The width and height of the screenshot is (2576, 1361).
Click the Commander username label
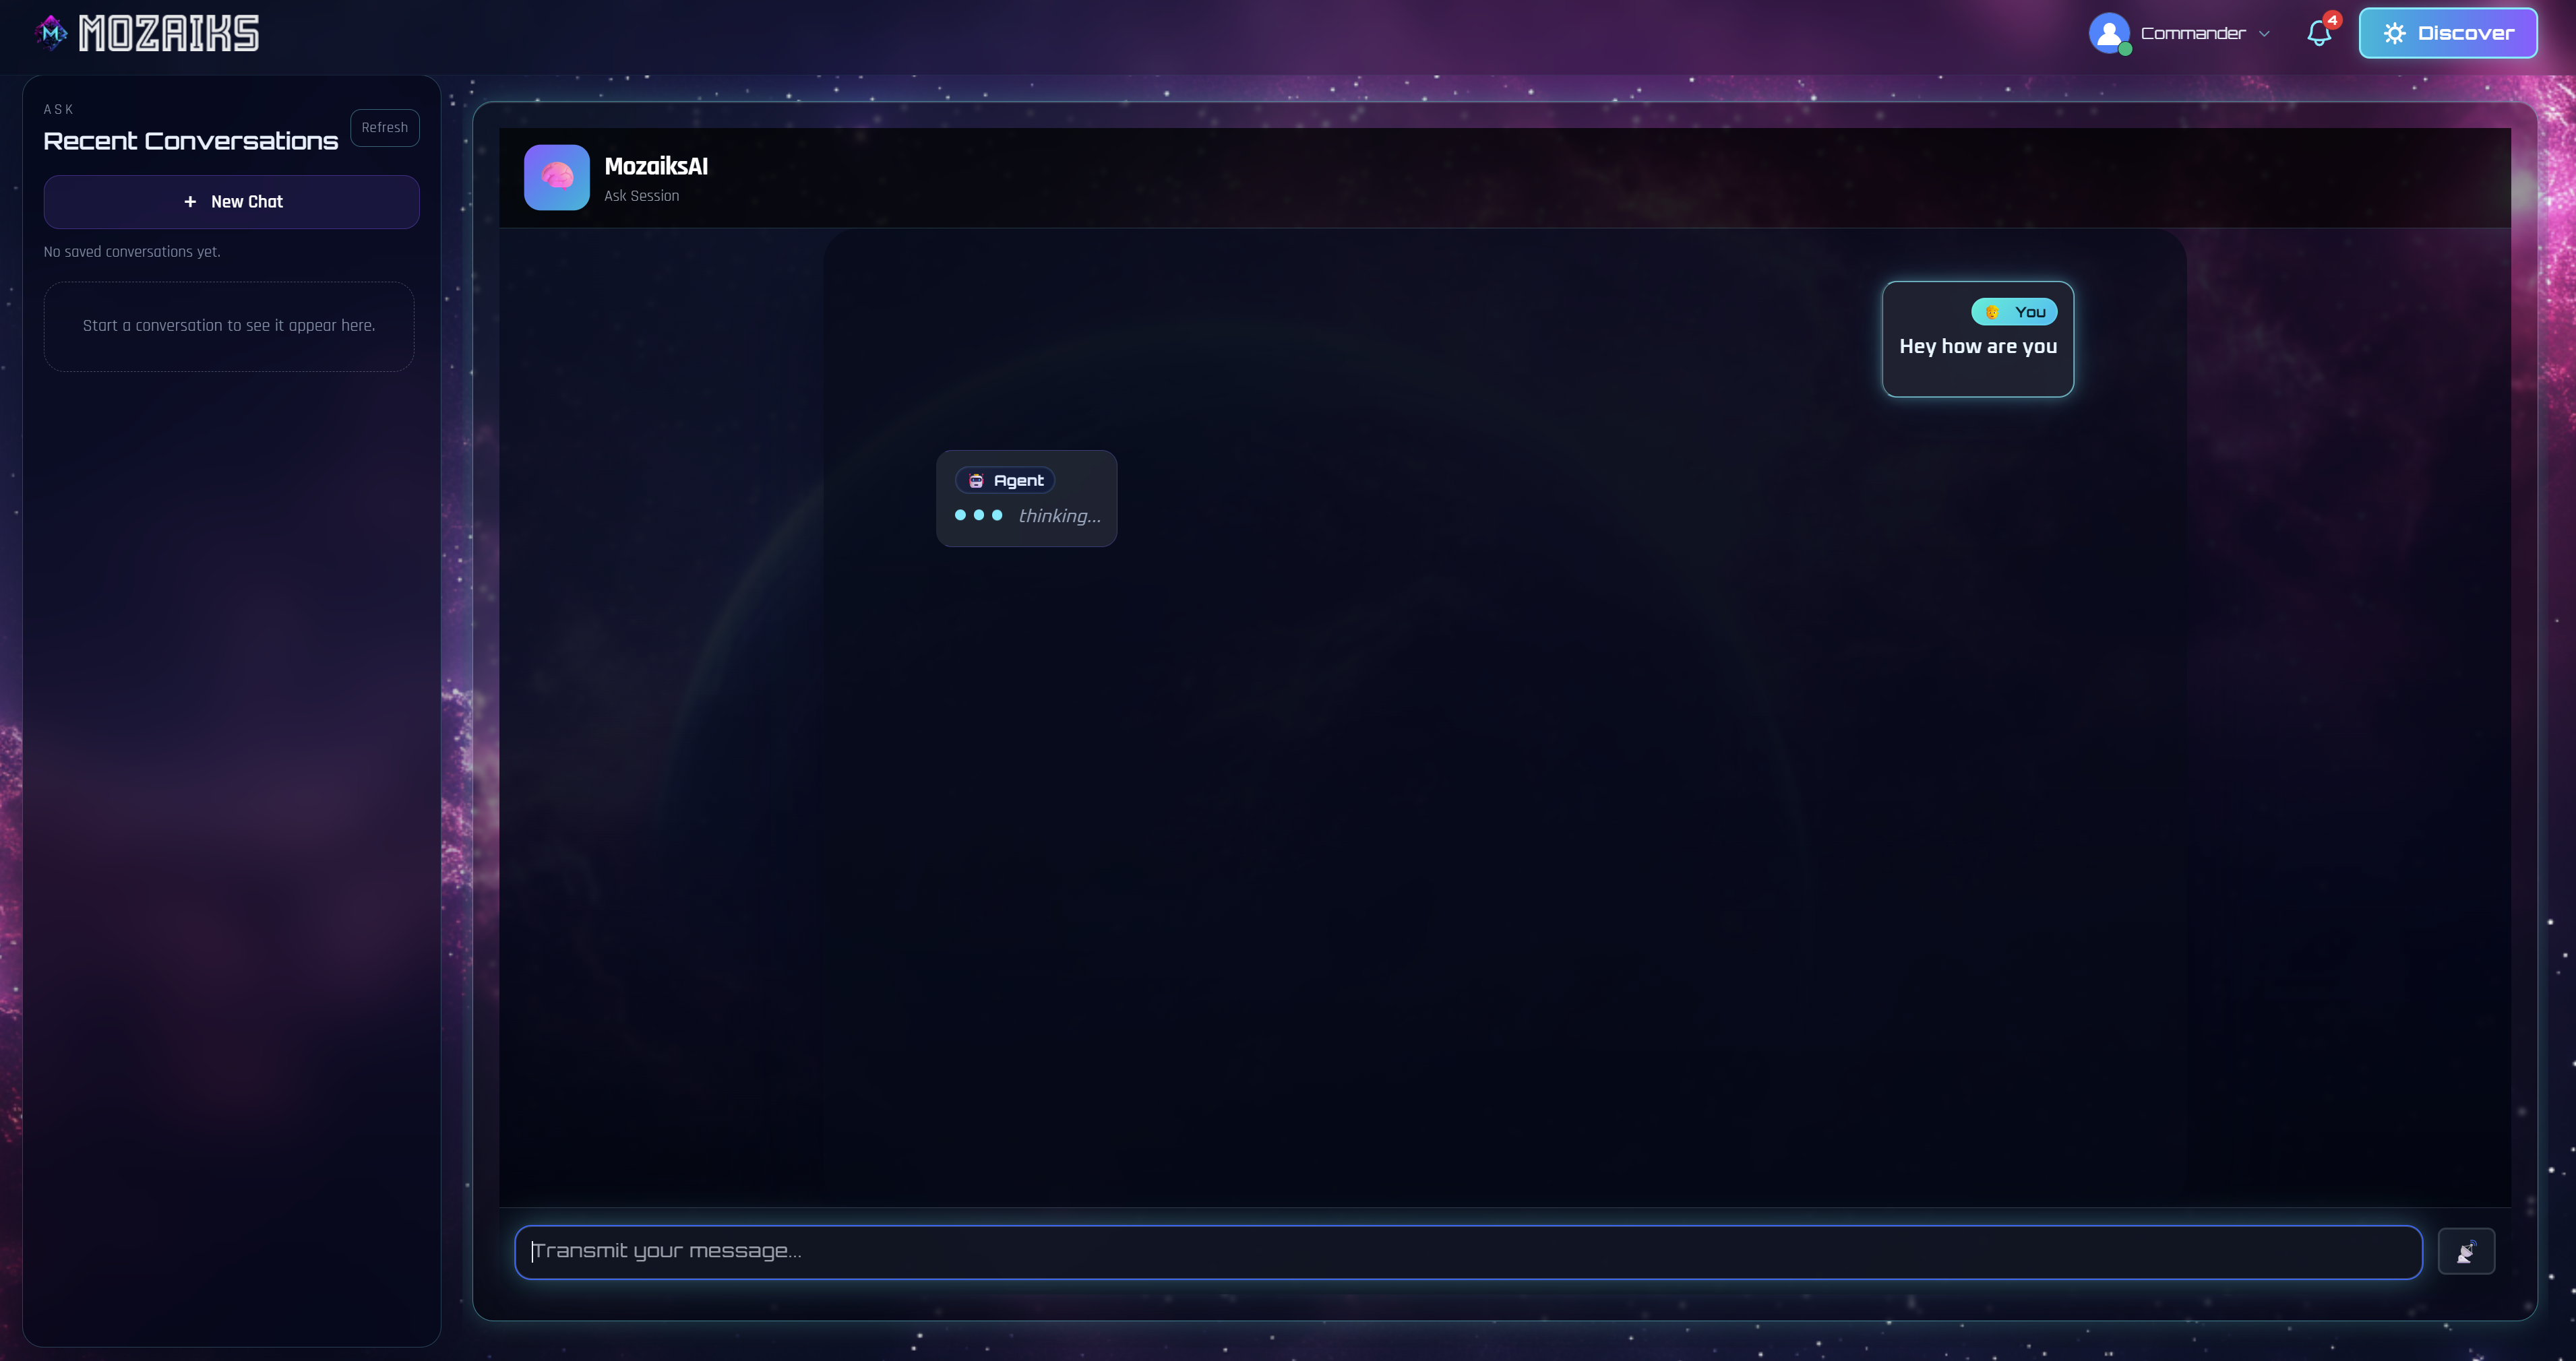(x=2193, y=34)
